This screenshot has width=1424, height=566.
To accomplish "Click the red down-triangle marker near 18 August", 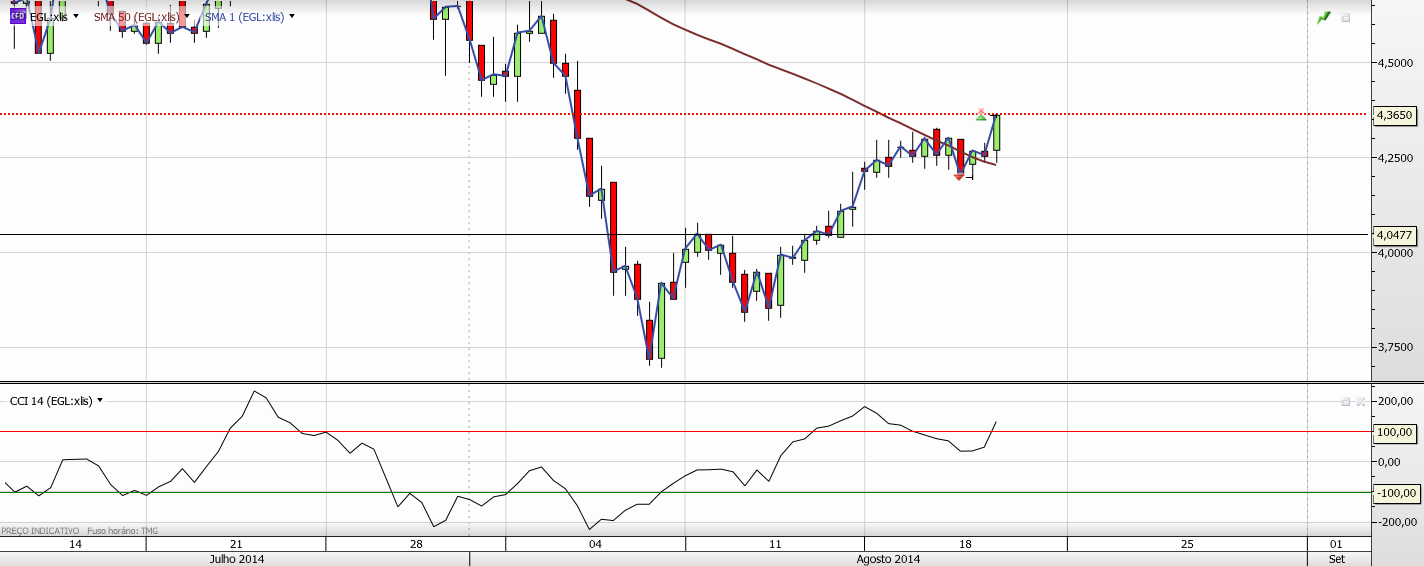I will click(959, 177).
